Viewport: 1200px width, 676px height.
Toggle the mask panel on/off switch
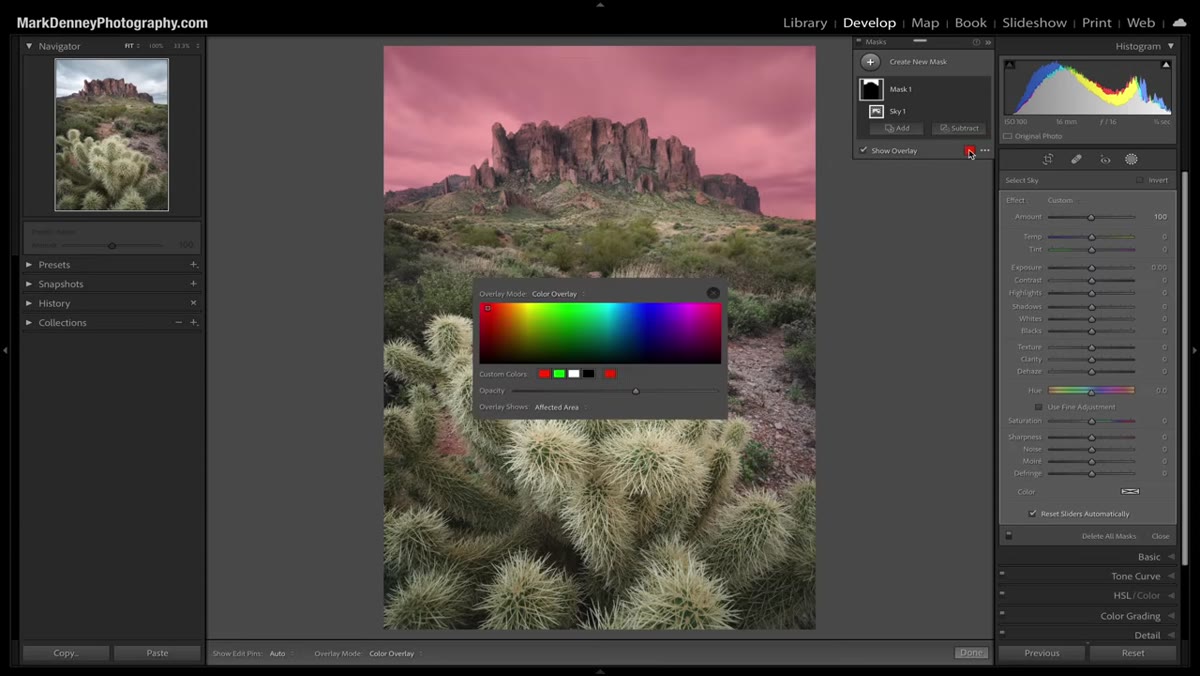pos(1008,536)
